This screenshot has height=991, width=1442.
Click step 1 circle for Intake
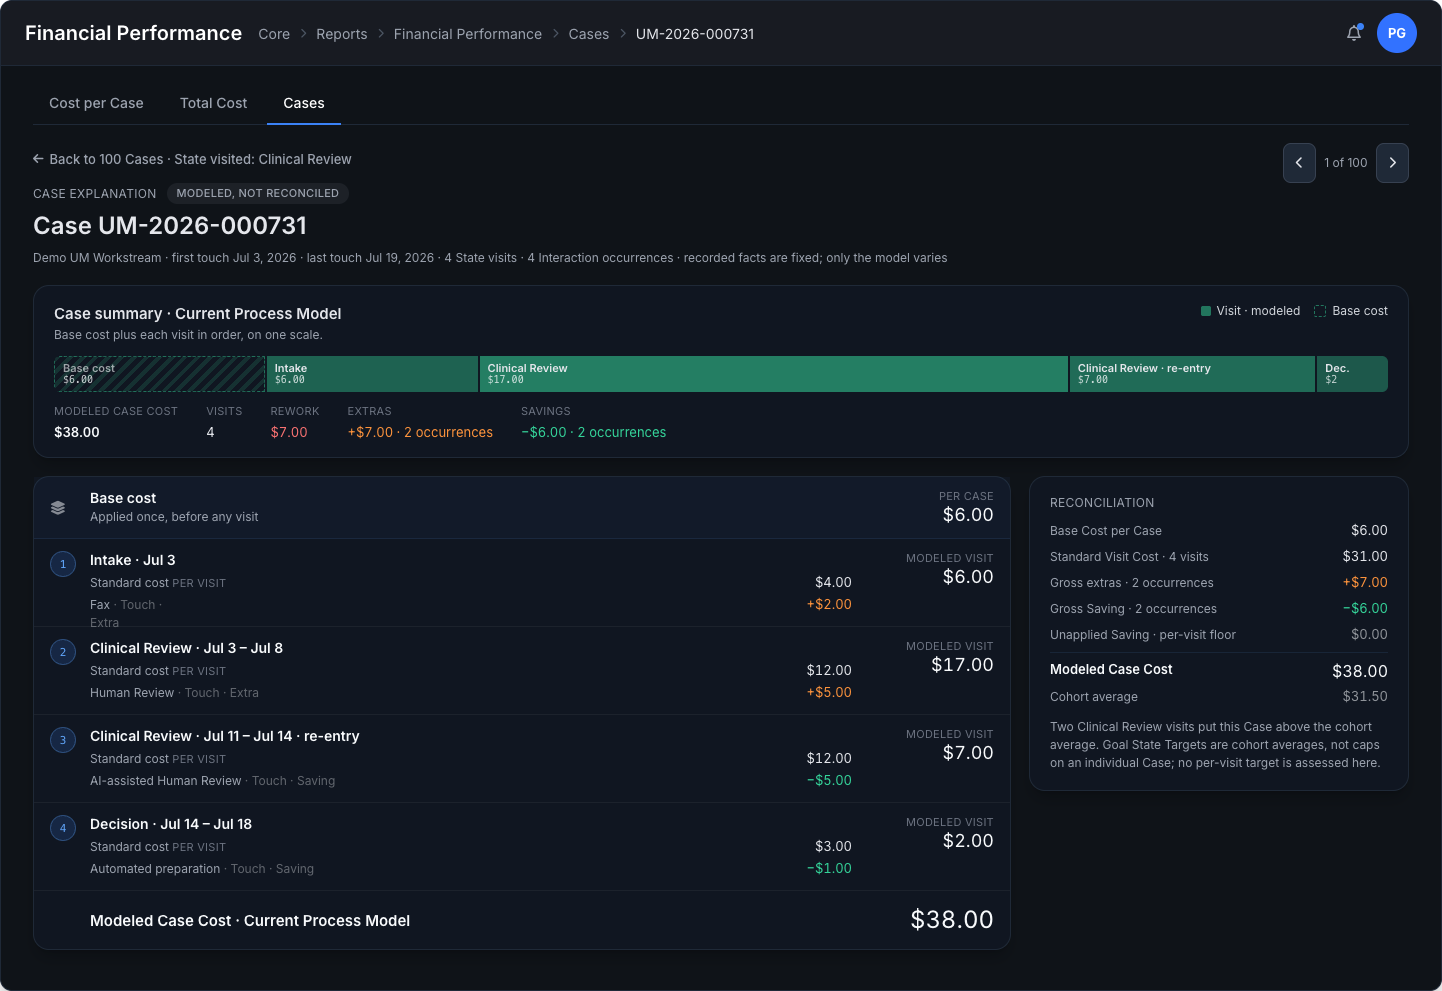coord(63,564)
